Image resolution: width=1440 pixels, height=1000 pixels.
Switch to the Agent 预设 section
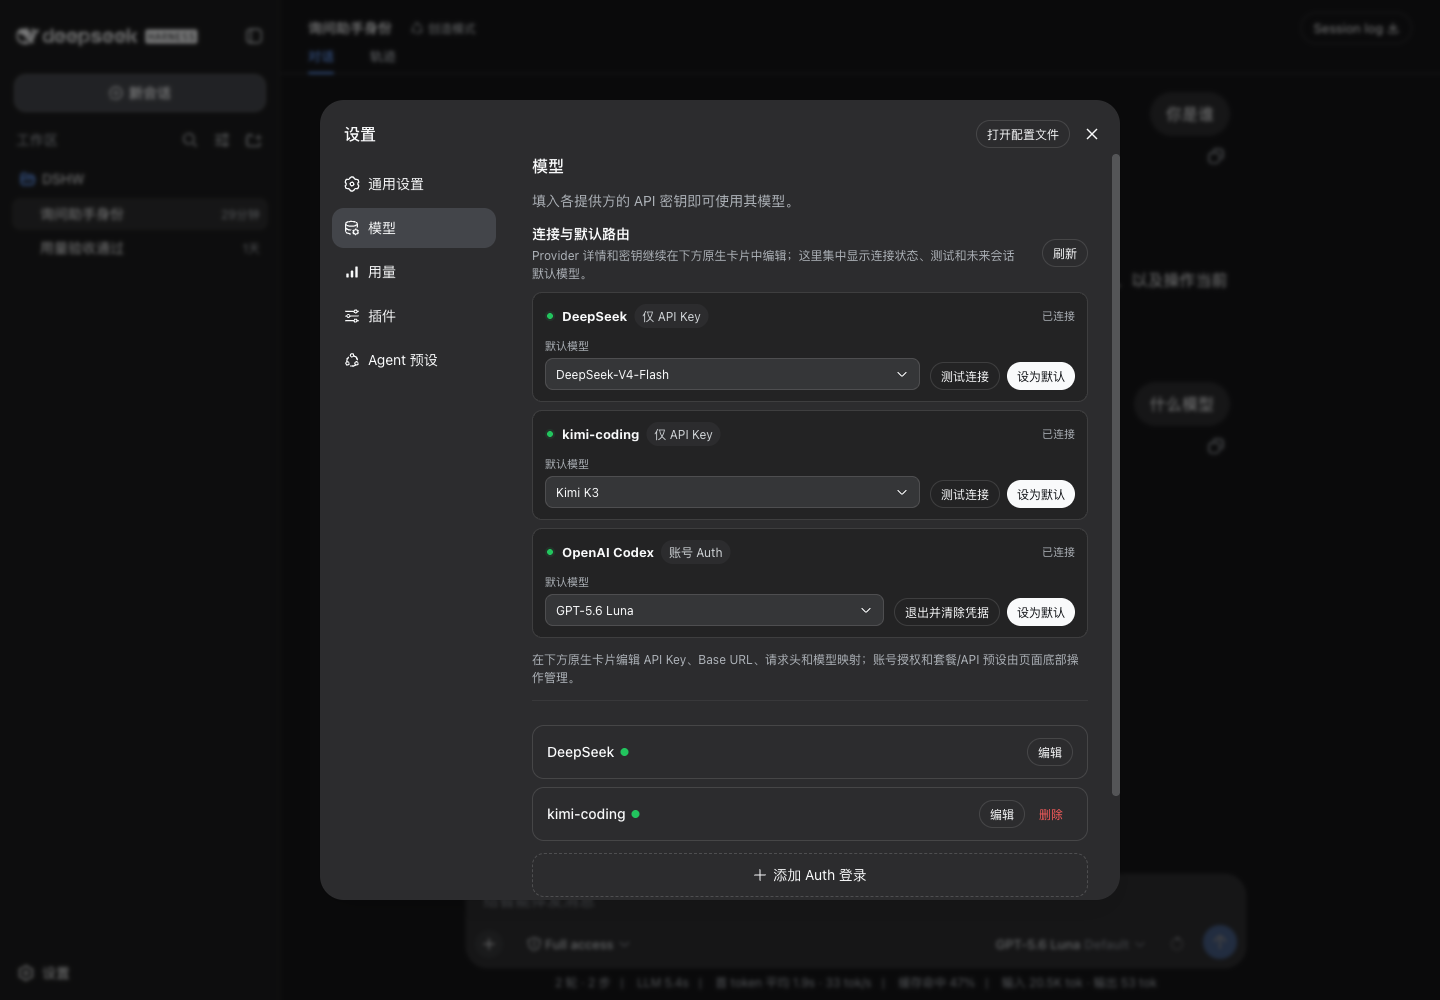coord(414,360)
